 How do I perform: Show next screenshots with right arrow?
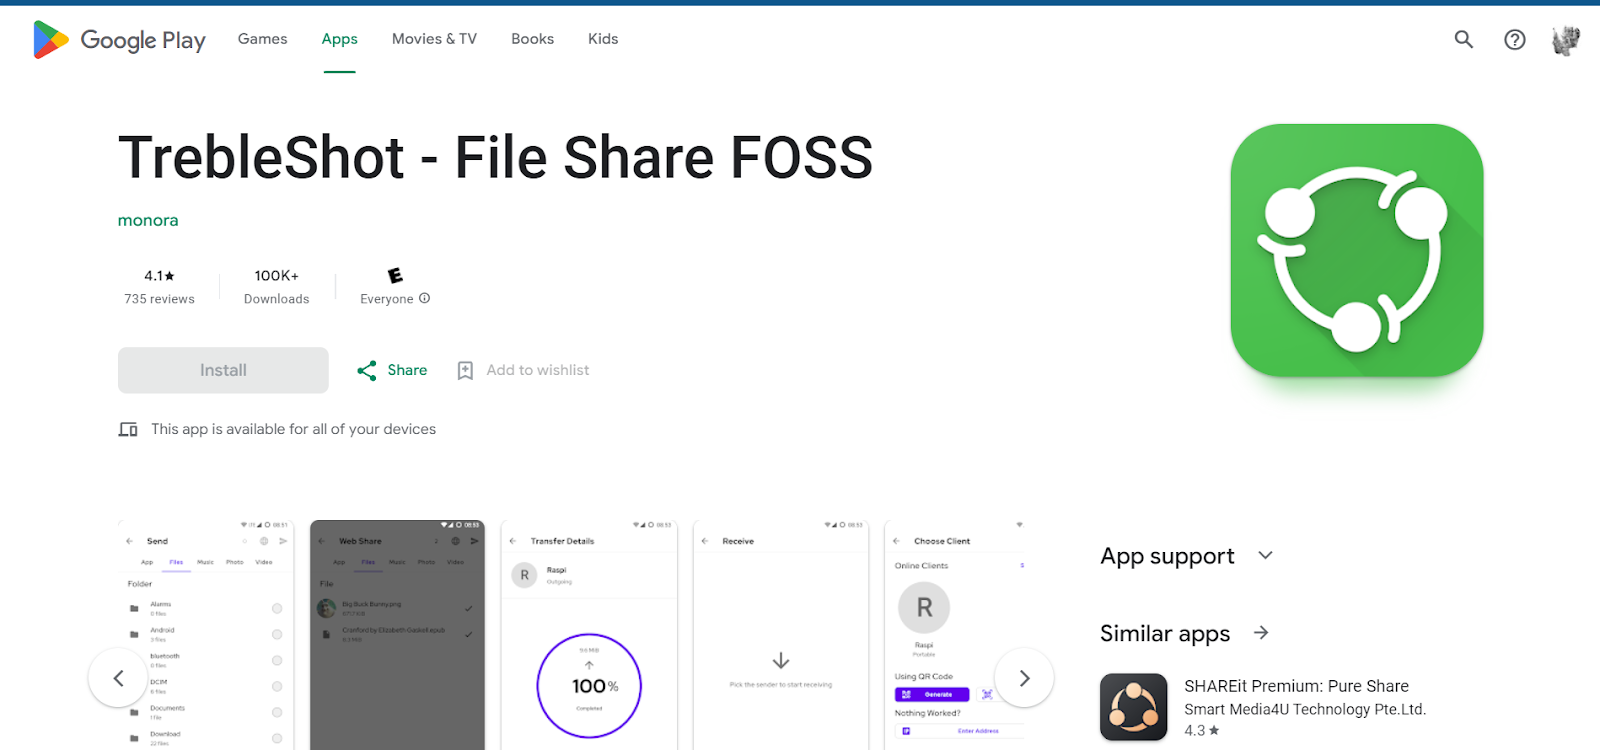point(1024,678)
